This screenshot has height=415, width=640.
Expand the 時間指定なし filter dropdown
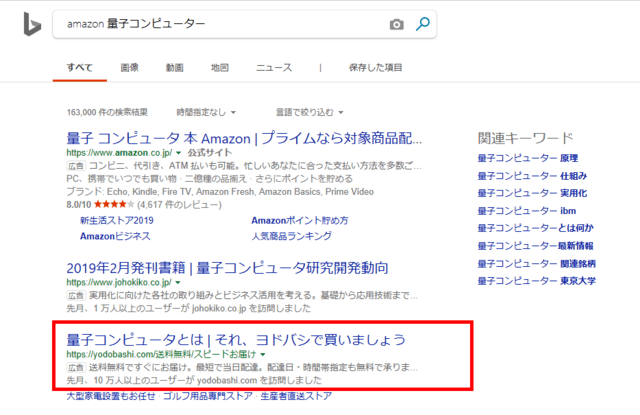coord(206,112)
